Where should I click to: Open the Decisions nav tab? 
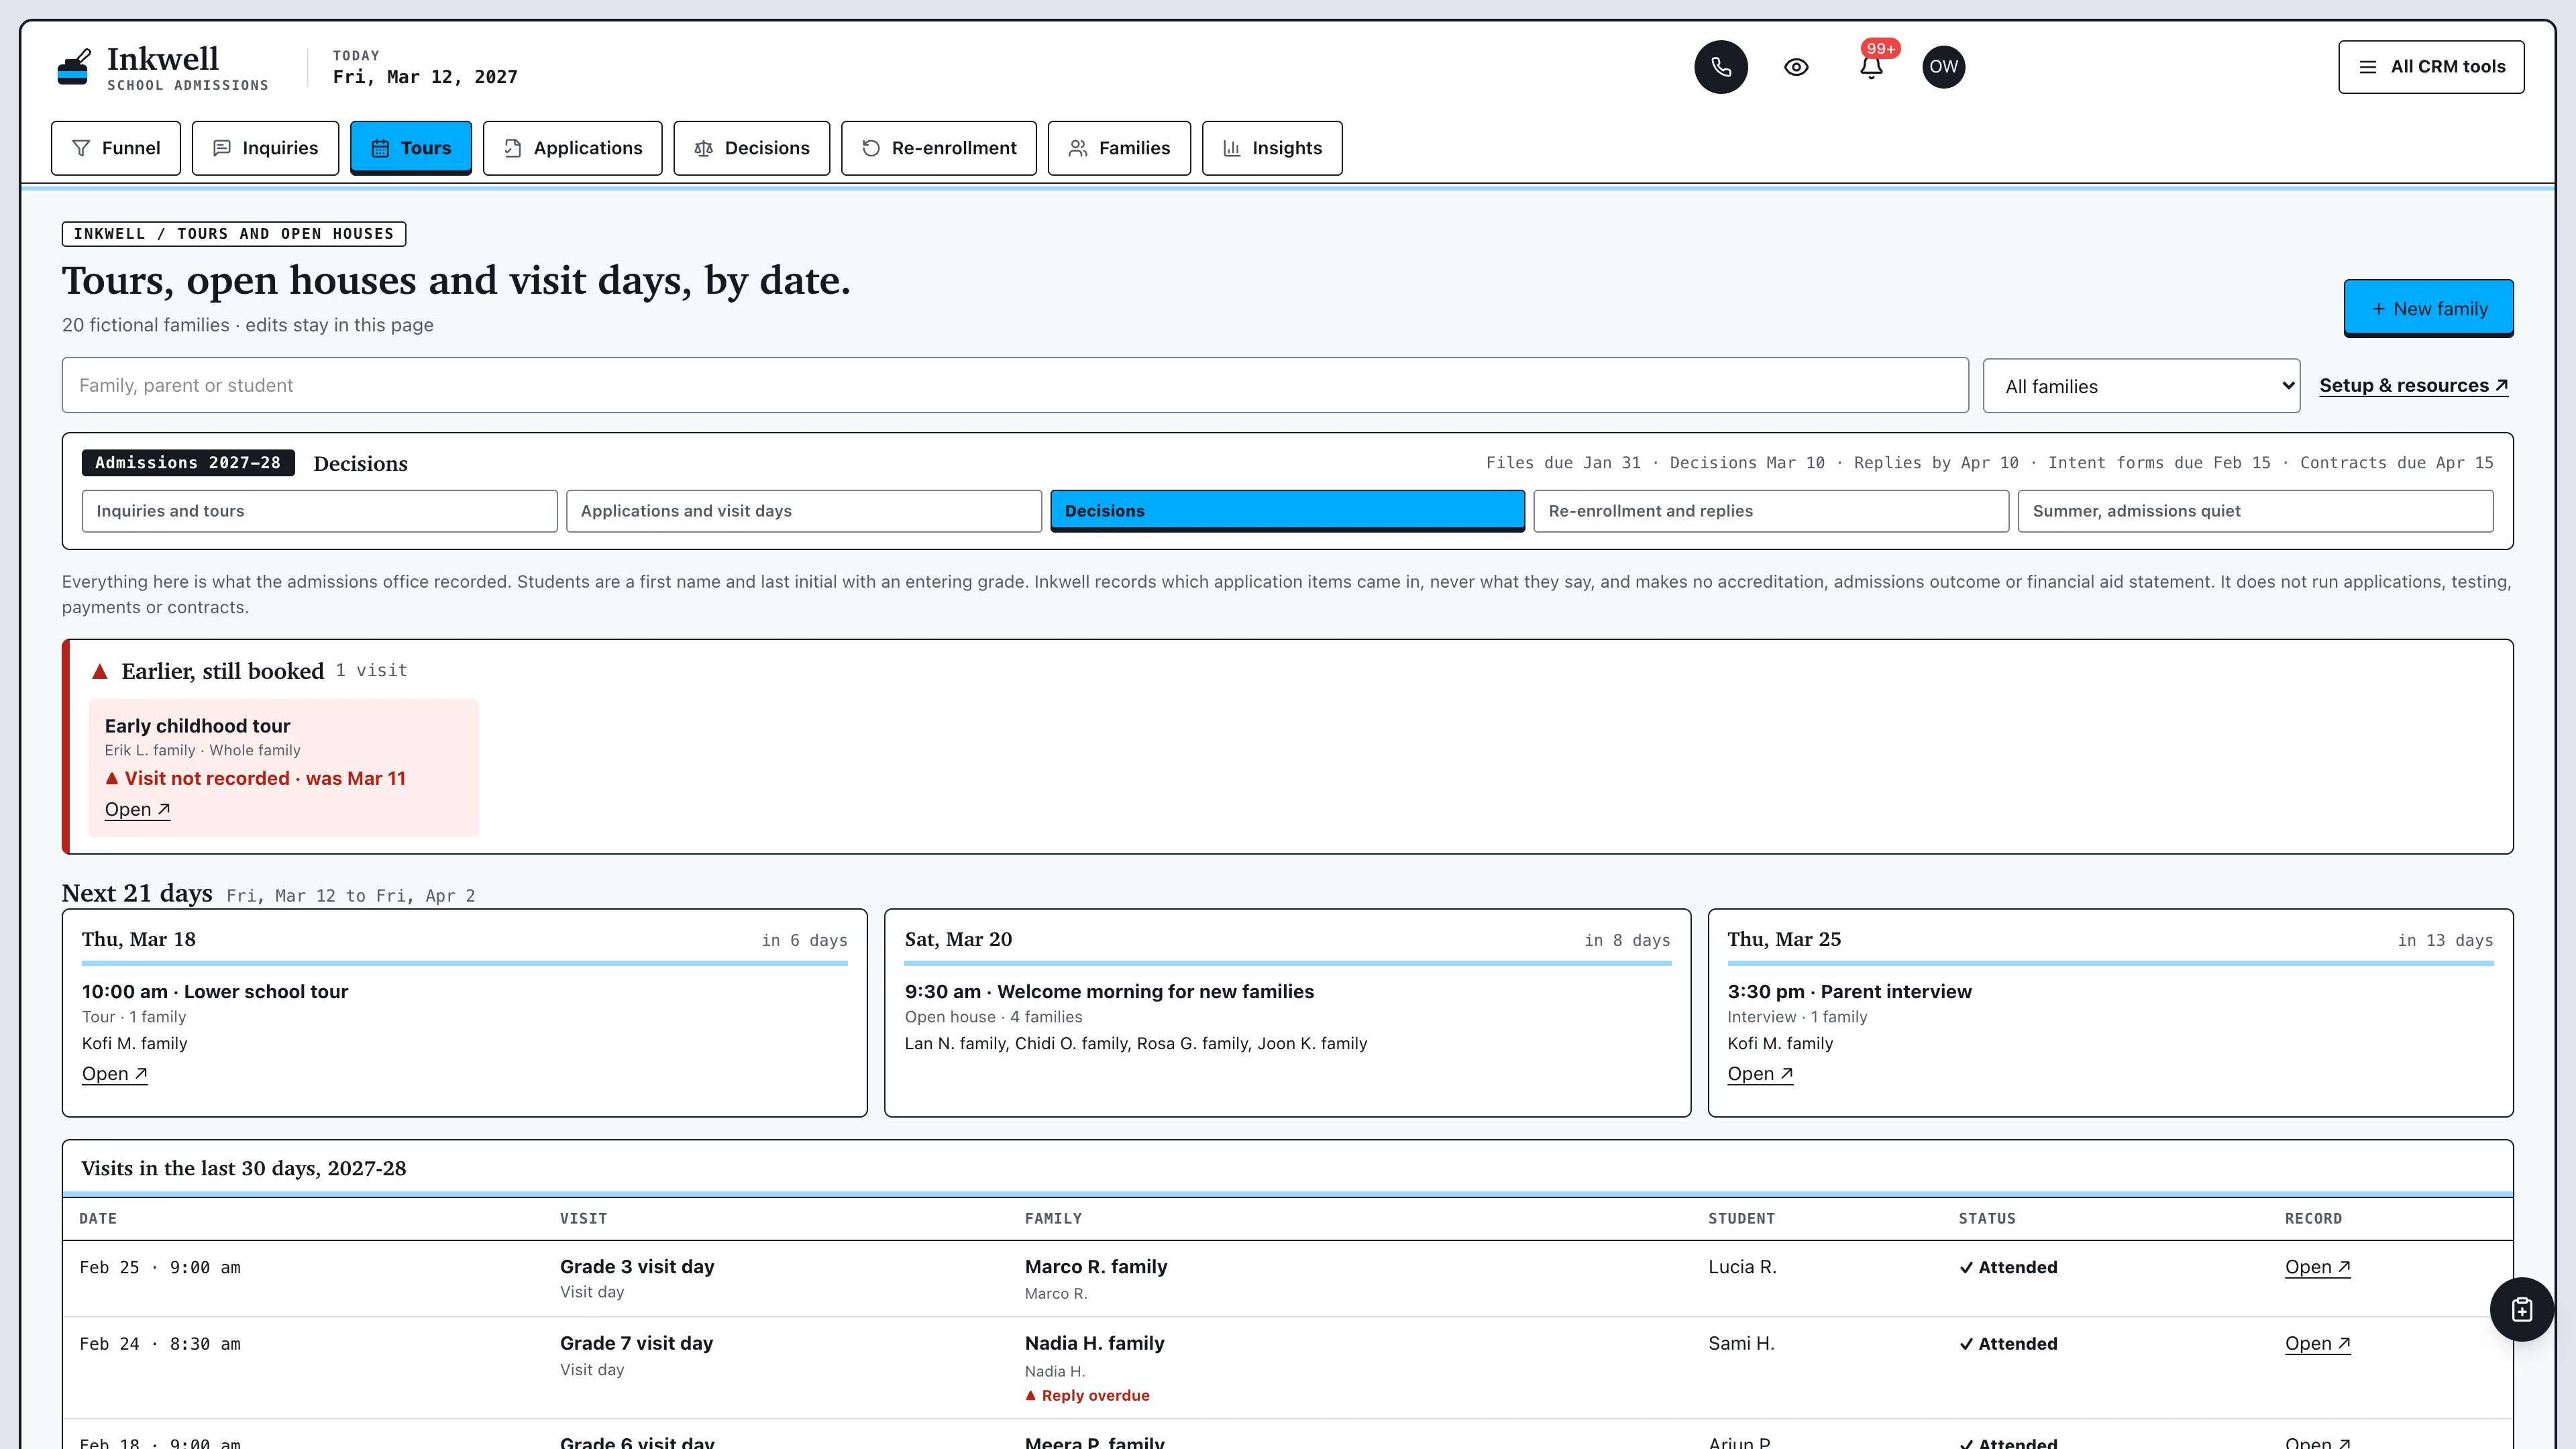[x=751, y=148]
